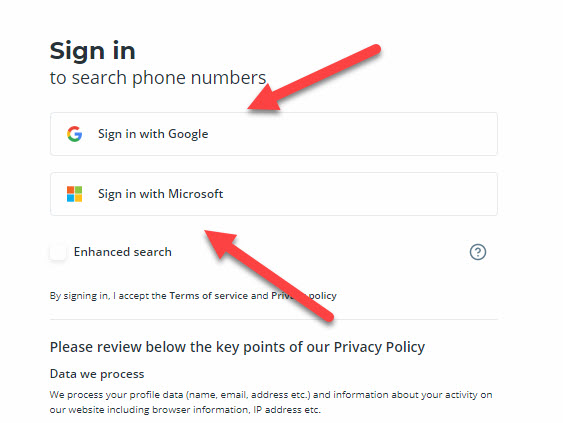Click the "Enhanced search" label text
The height and width of the screenshot is (423, 563).
[122, 252]
